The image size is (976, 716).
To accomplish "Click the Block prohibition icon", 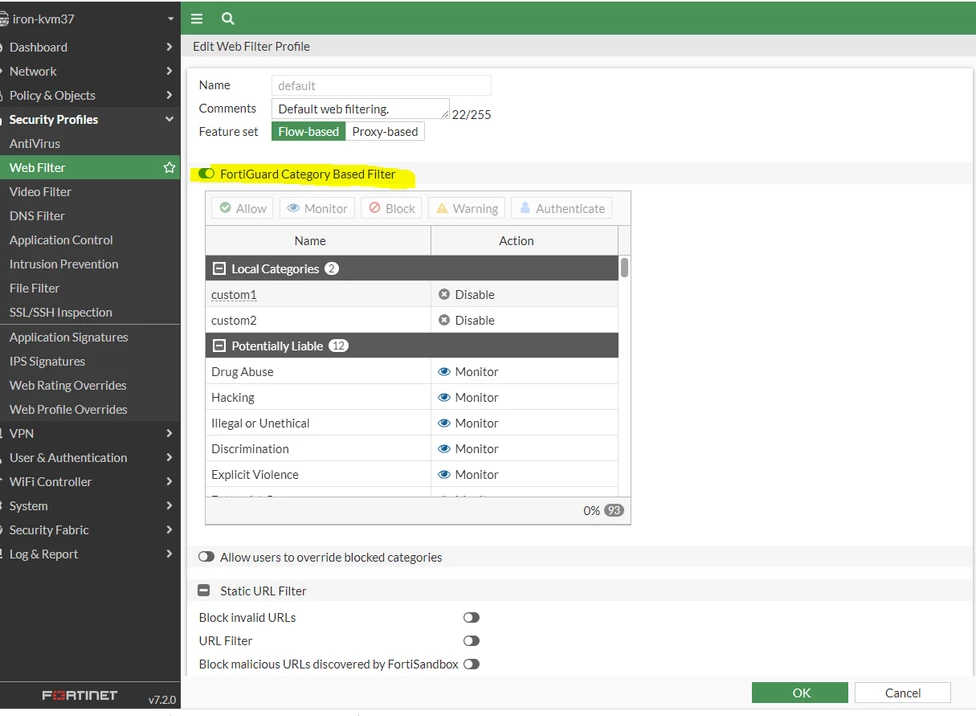I will [375, 208].
